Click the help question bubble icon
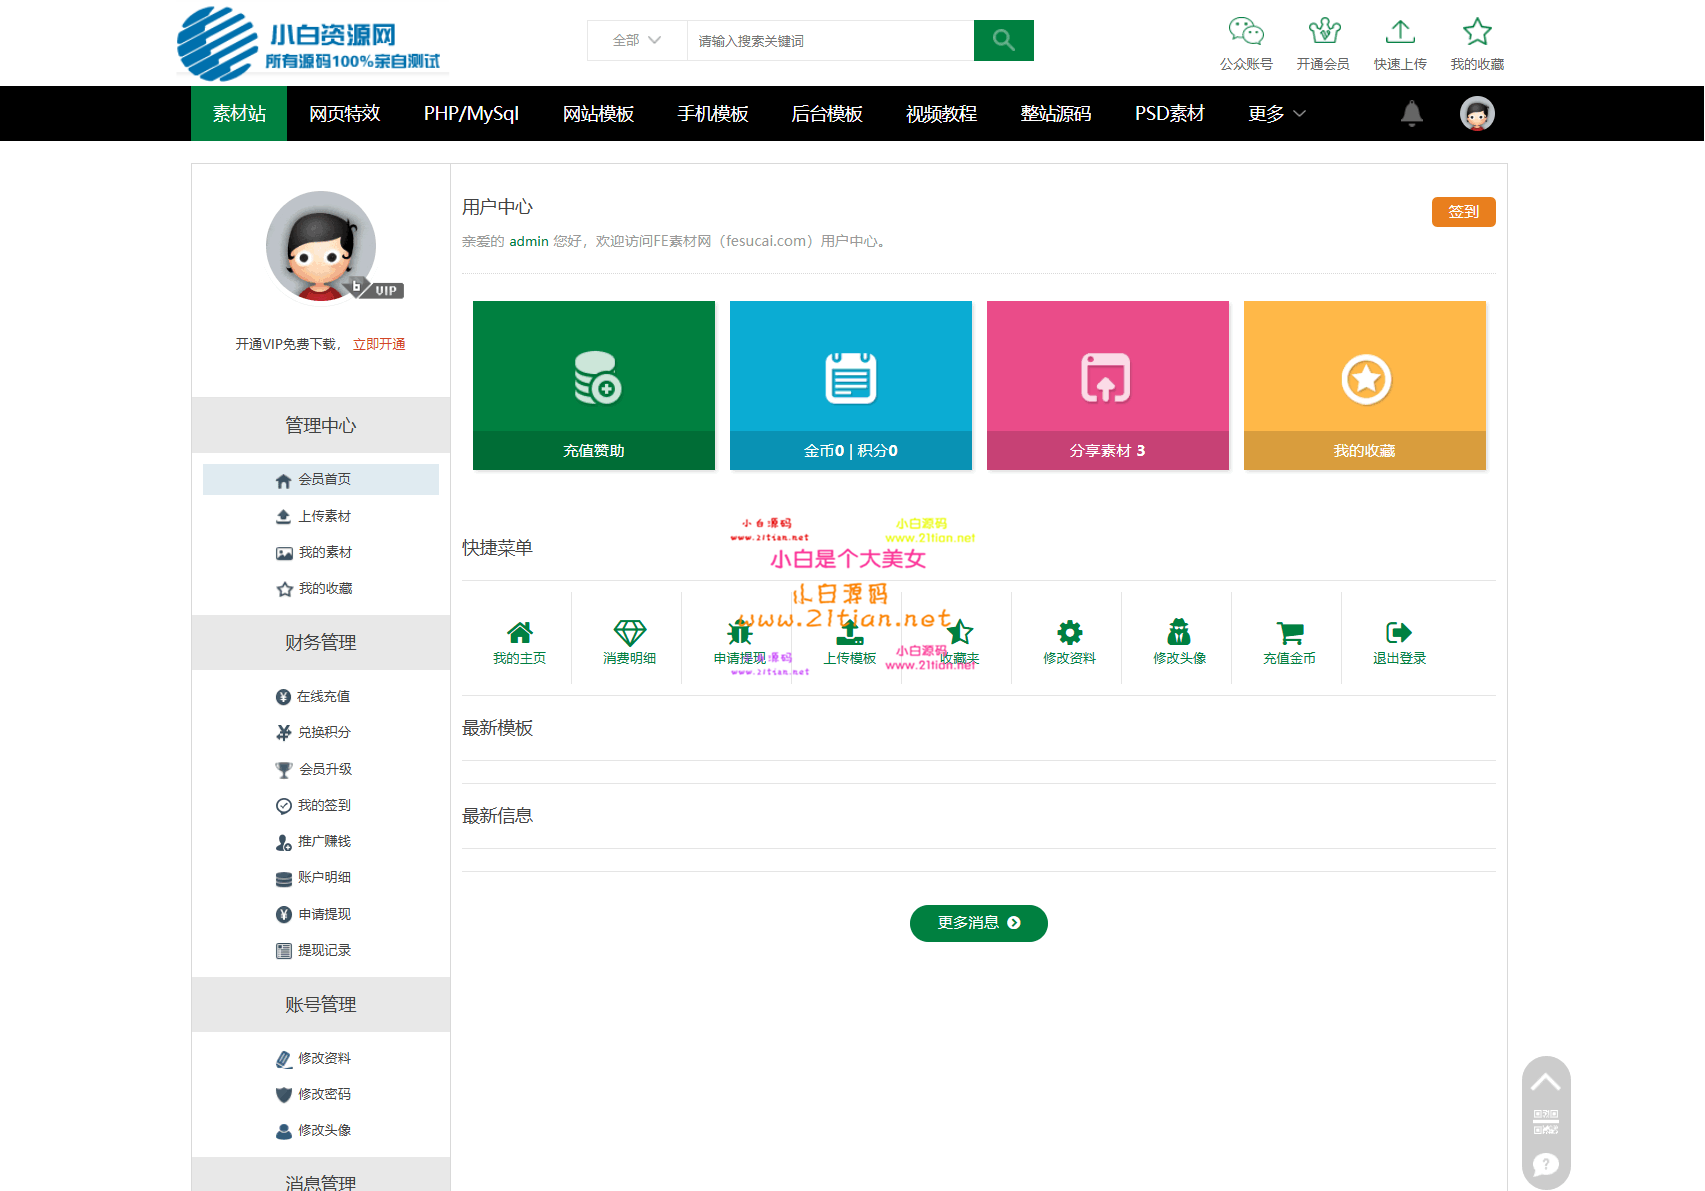 click(x=1546, y=1164)
